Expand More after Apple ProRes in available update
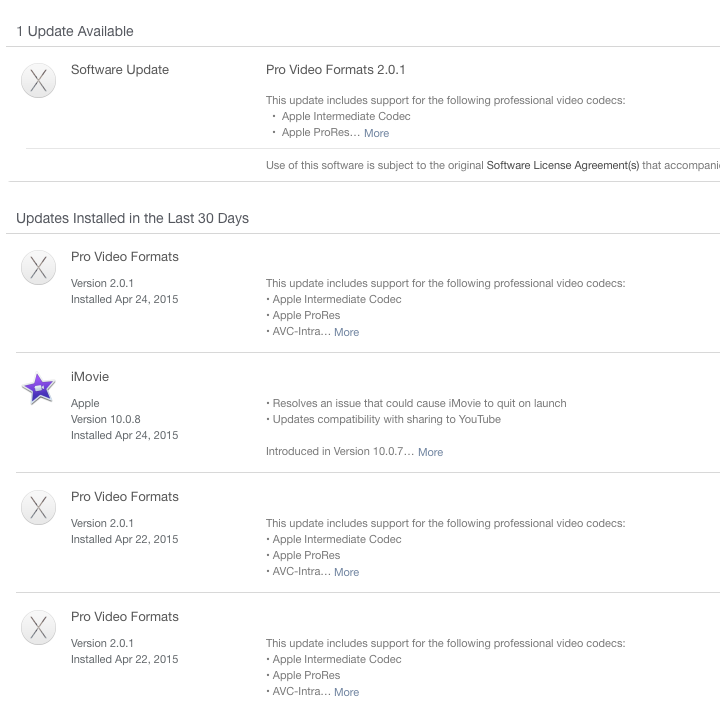 point(377,133)
